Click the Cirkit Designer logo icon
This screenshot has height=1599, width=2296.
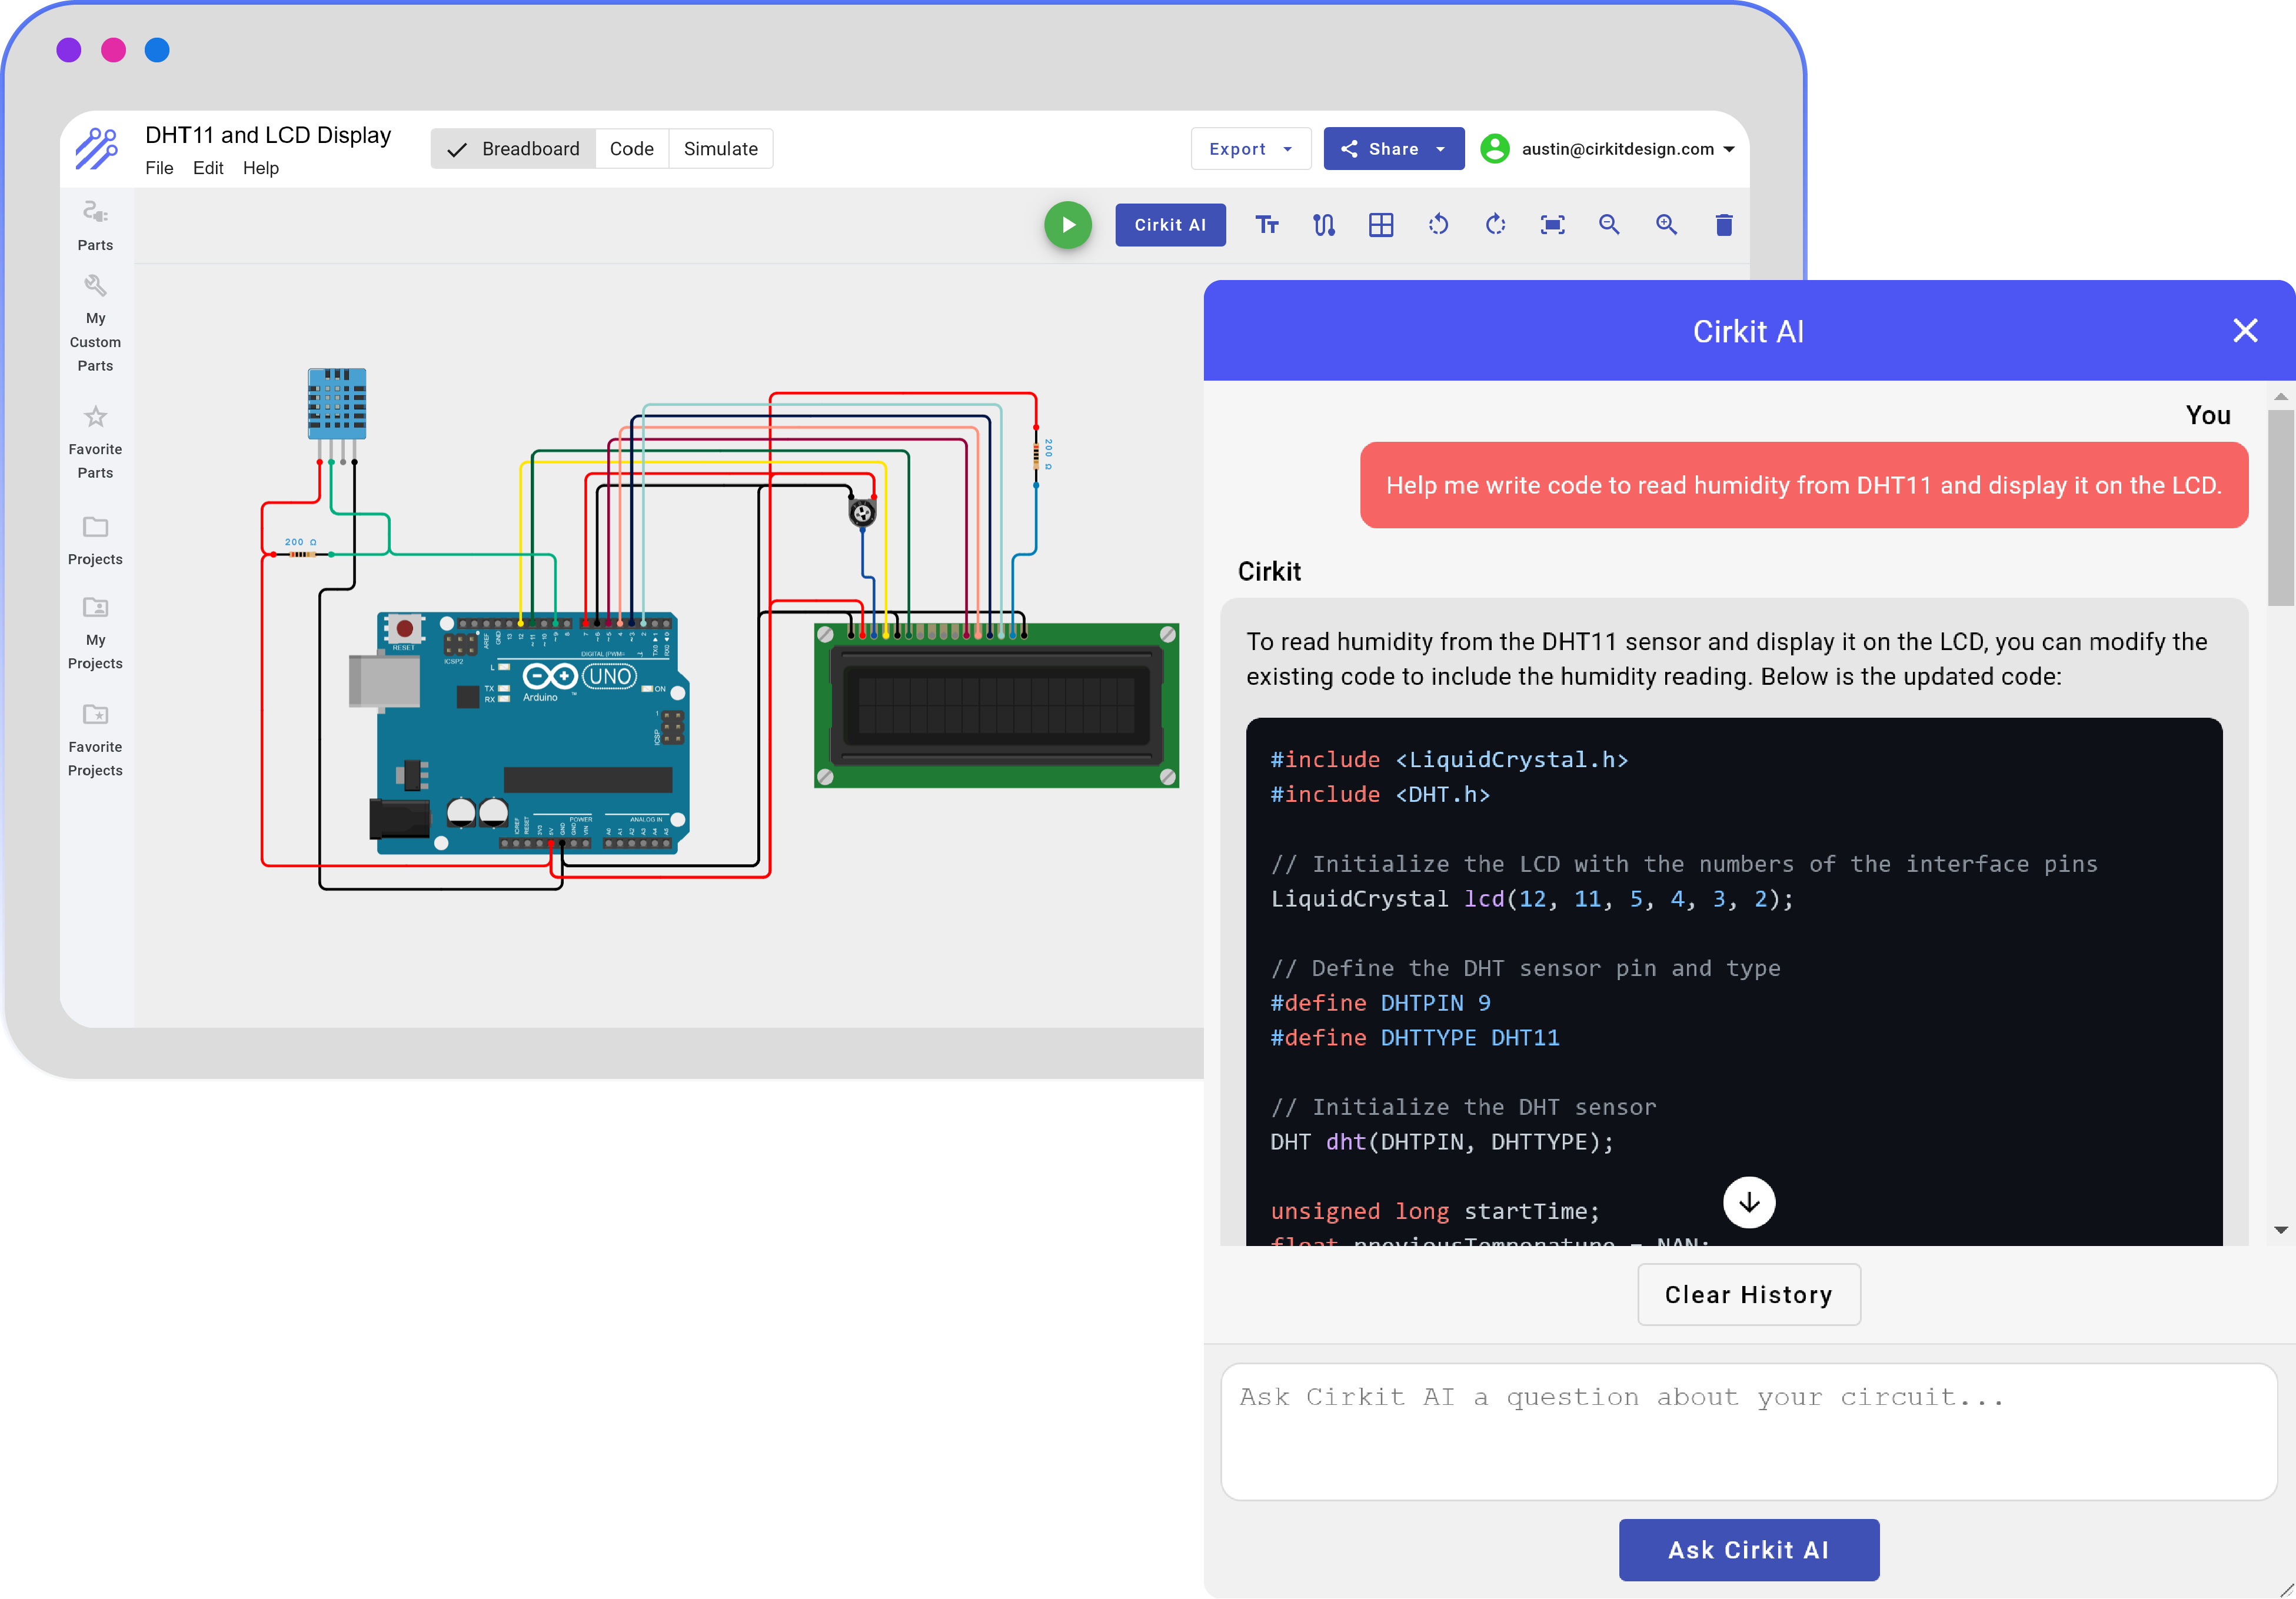(x=97, y=149)
